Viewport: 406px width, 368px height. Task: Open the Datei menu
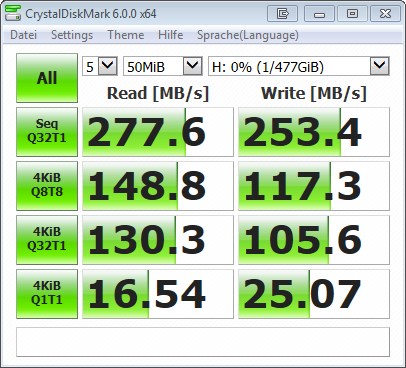tap(23, 35)
